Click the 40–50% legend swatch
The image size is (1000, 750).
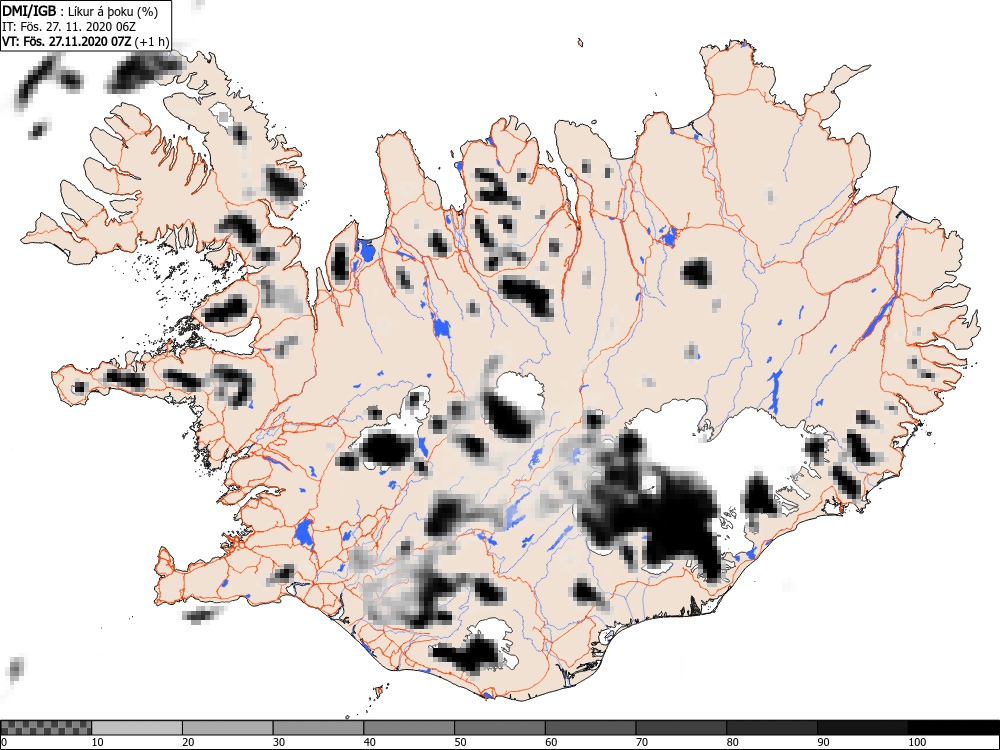tap(409, 728)
